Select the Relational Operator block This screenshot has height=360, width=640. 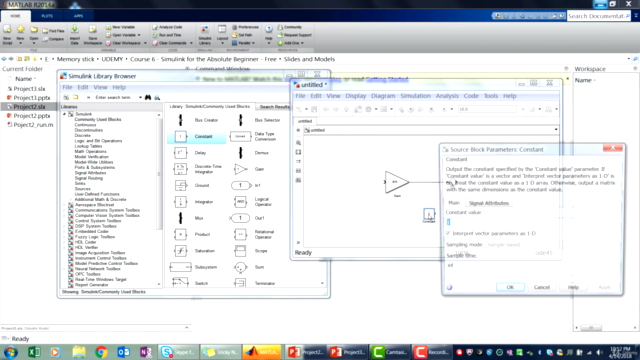(x=240, y=234)
